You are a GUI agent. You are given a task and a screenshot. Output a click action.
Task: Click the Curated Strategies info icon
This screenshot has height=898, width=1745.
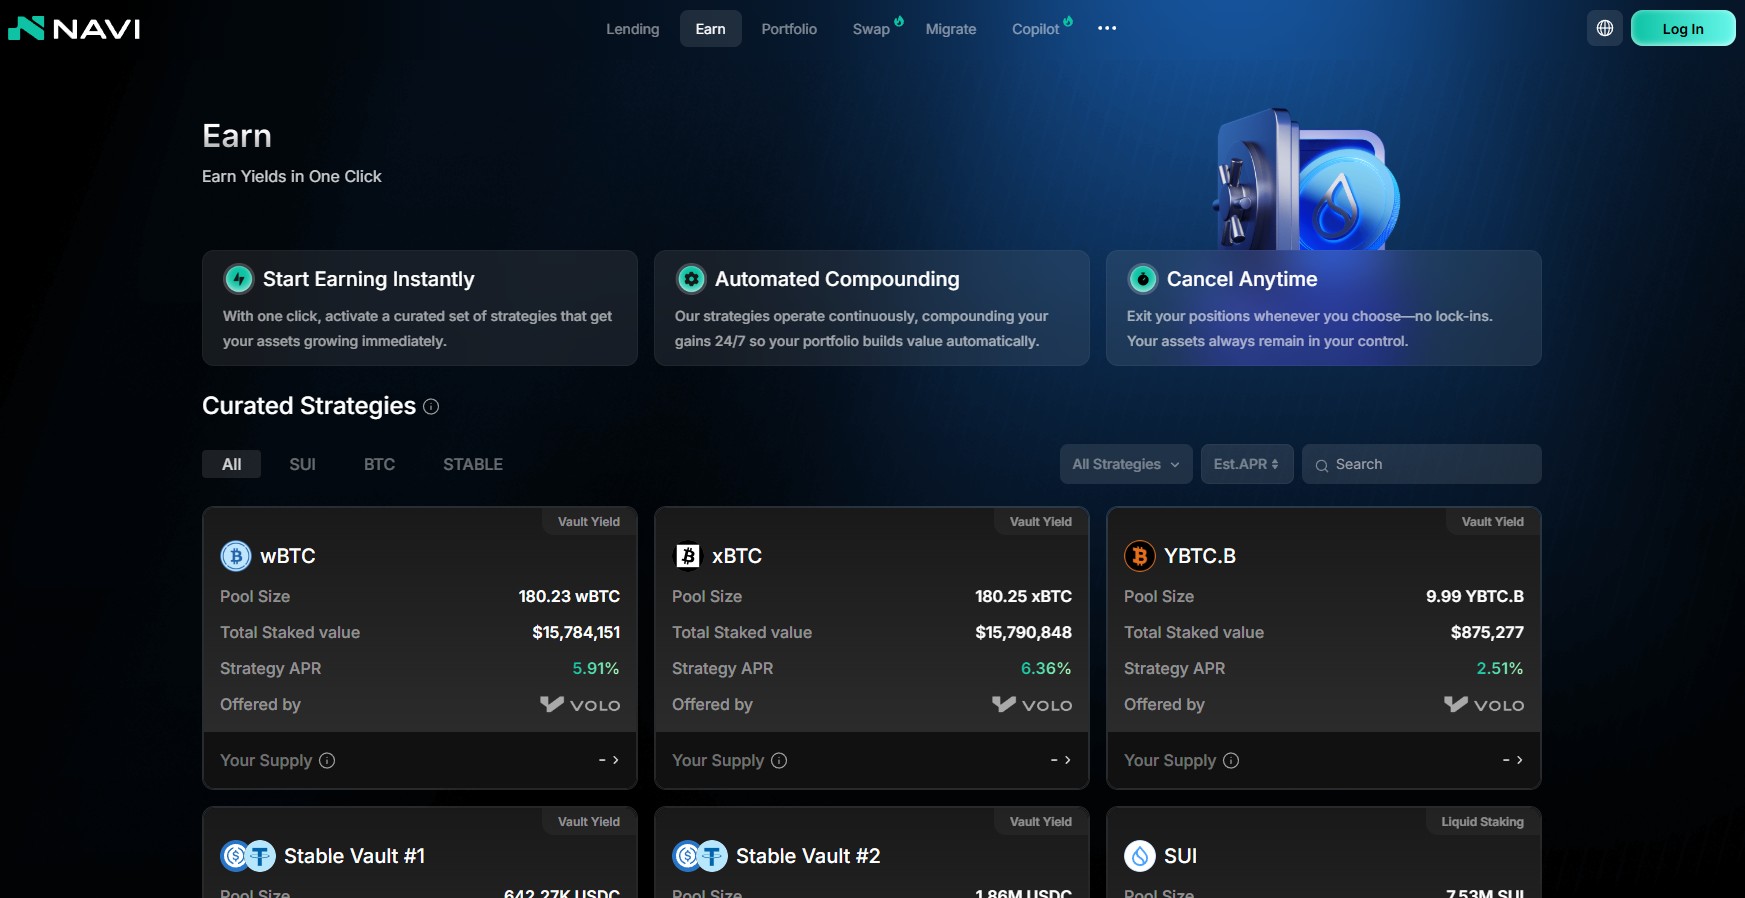click(x=431, y=407)
